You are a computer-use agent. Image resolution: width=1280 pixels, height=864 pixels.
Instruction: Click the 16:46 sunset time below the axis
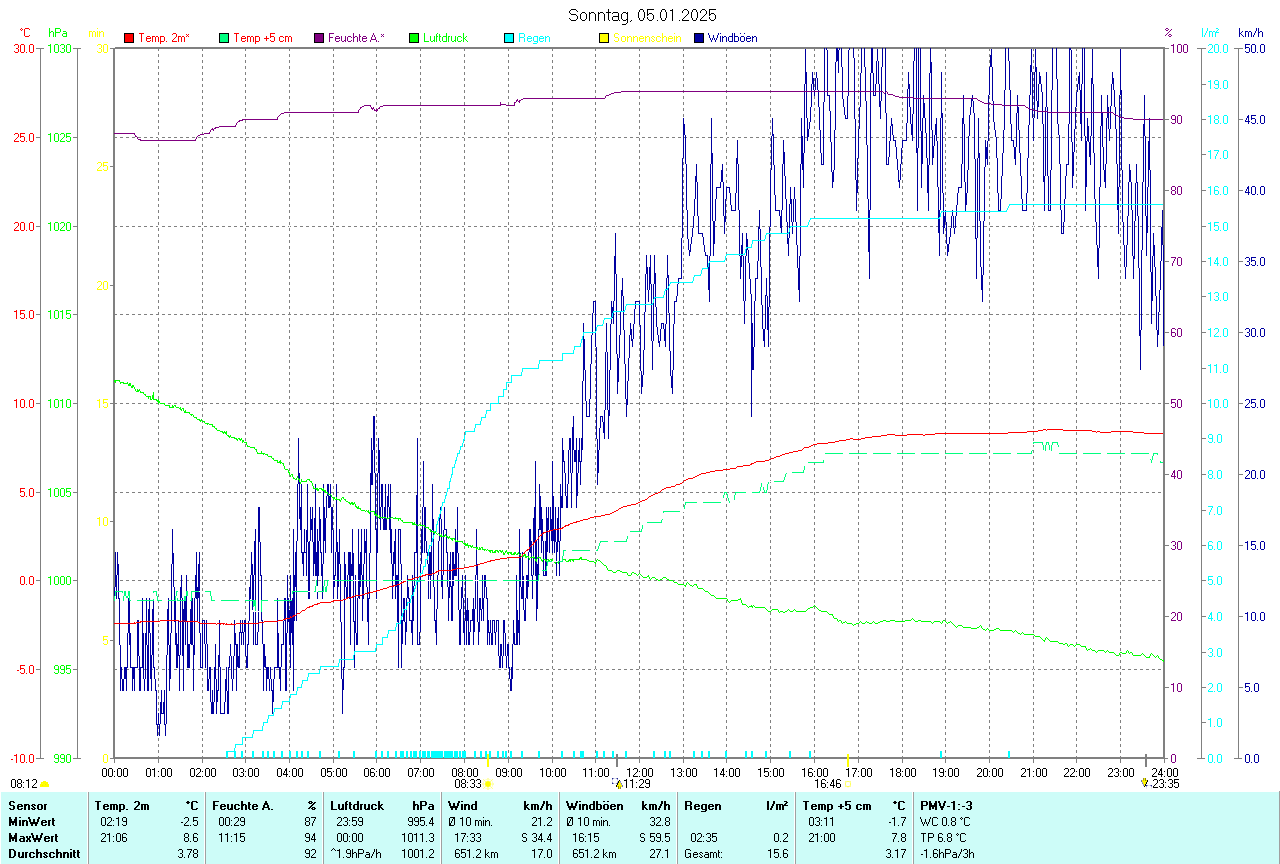tap(827, 784)
